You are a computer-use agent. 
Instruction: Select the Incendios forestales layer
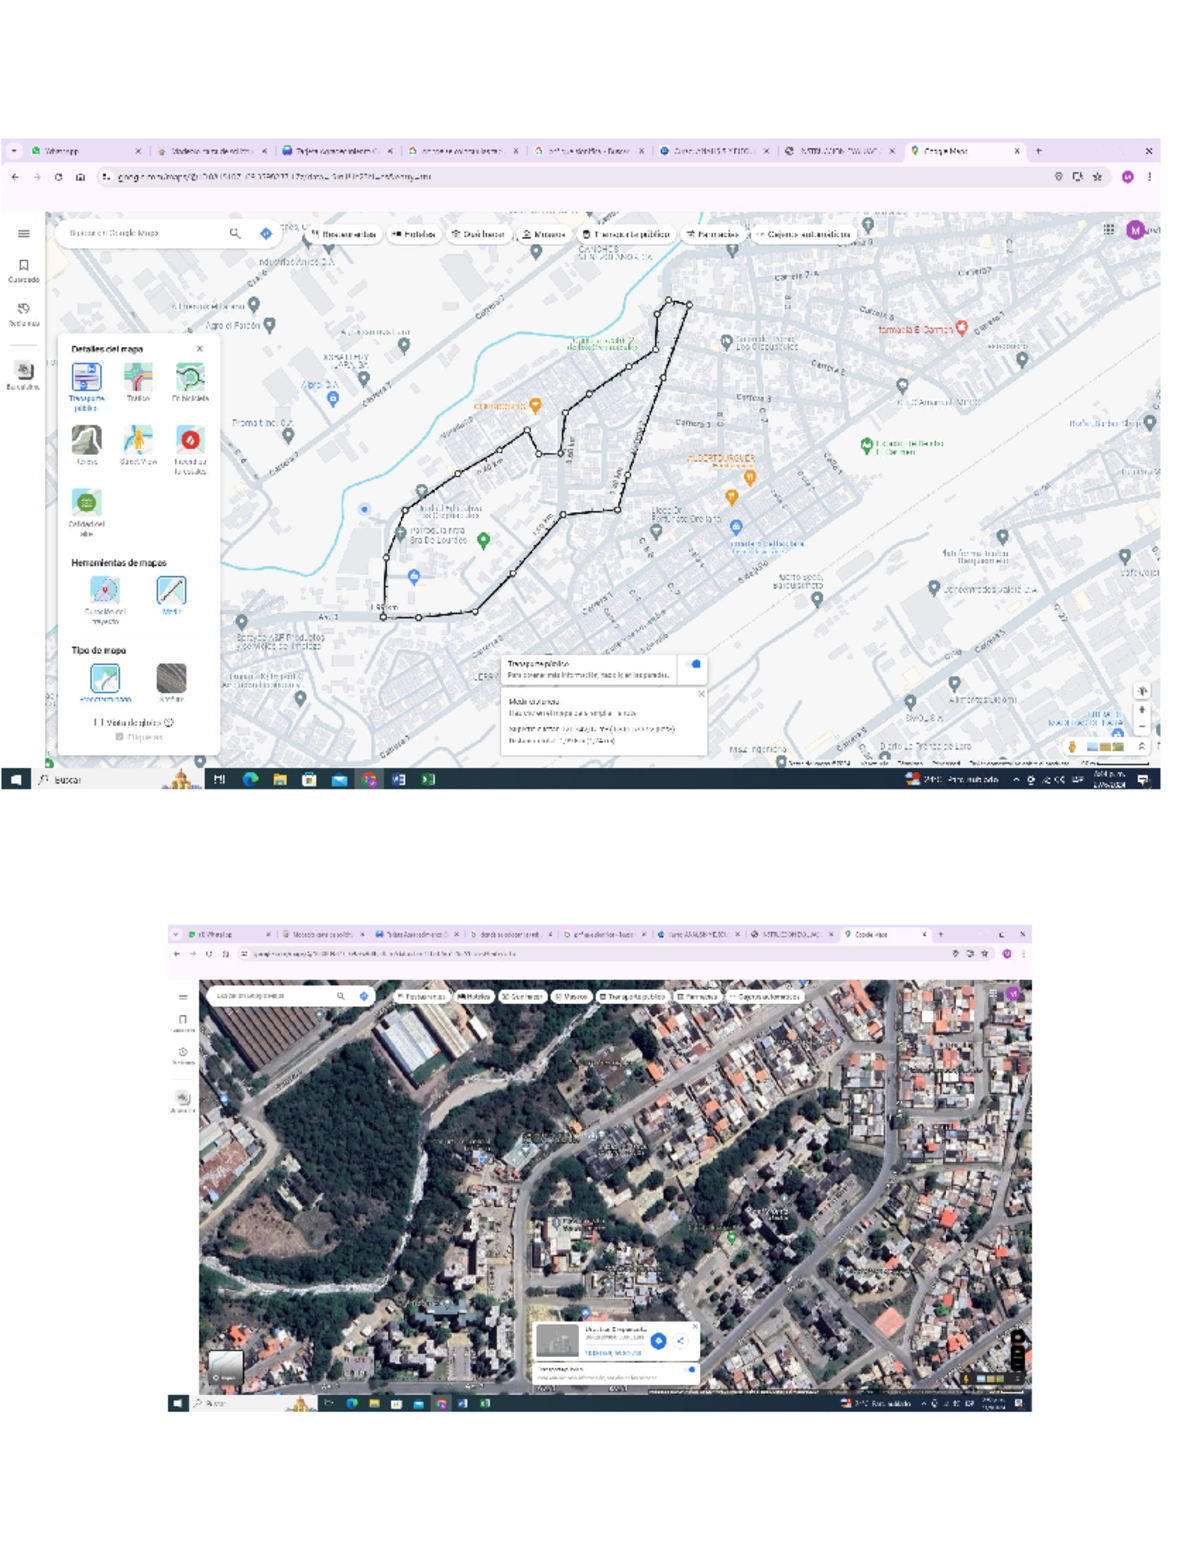(x=190, y=440)
